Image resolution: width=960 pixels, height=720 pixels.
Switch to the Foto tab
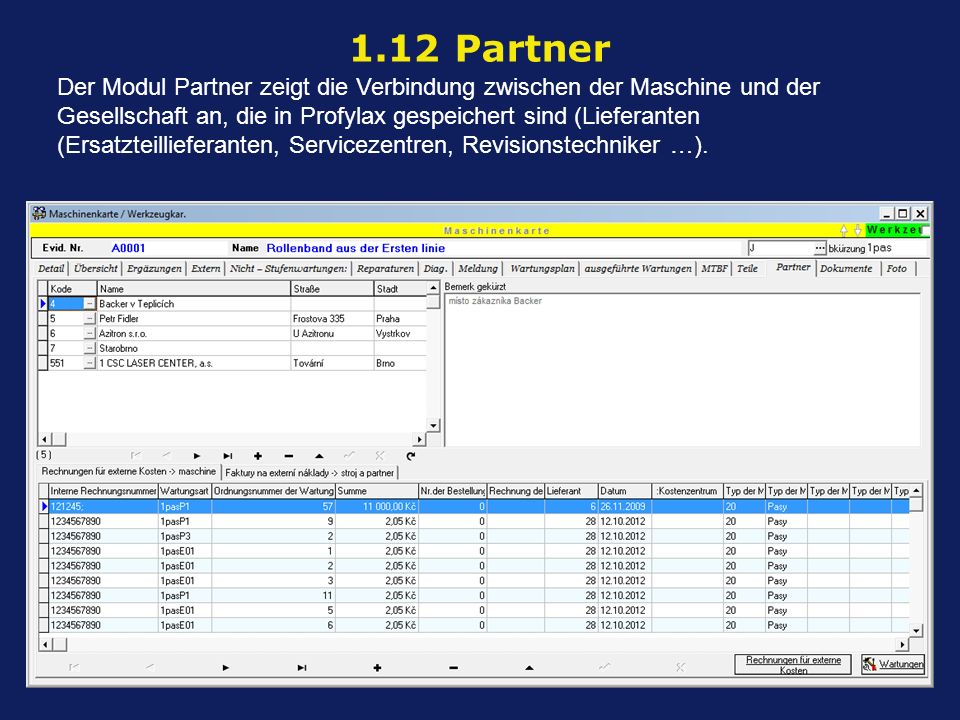click(896, 269)
